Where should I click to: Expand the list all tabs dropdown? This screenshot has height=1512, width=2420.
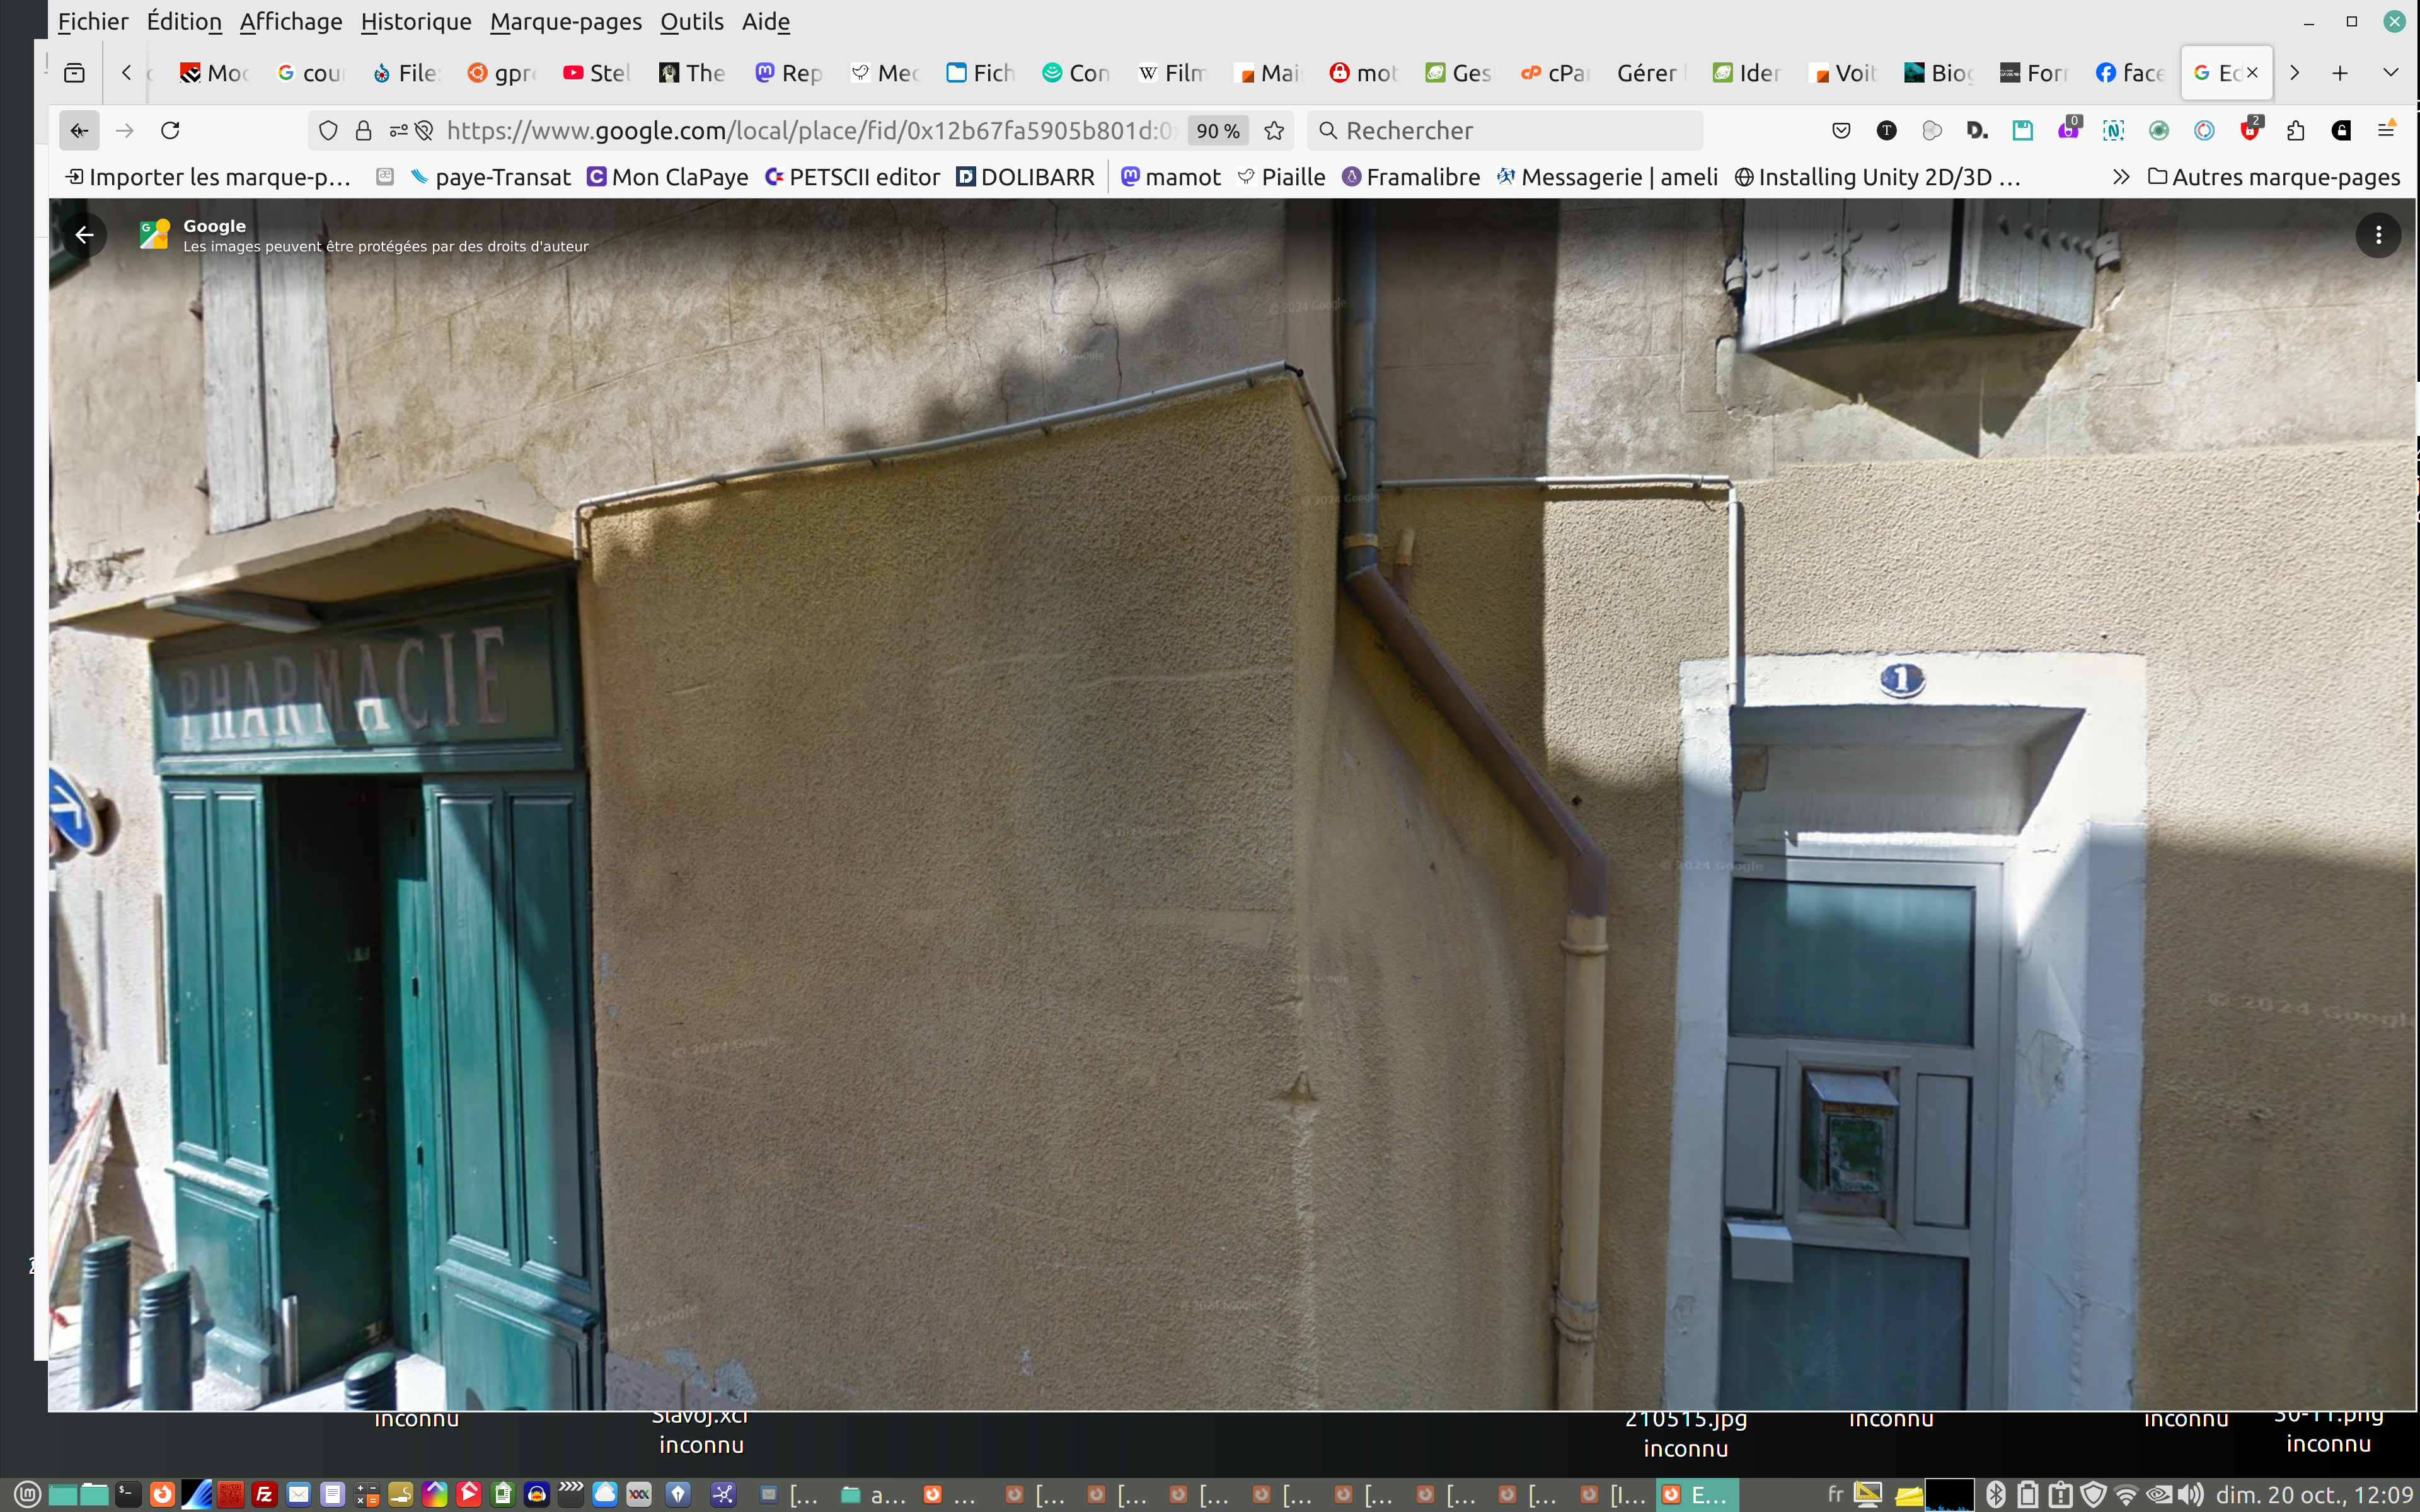2391,73
